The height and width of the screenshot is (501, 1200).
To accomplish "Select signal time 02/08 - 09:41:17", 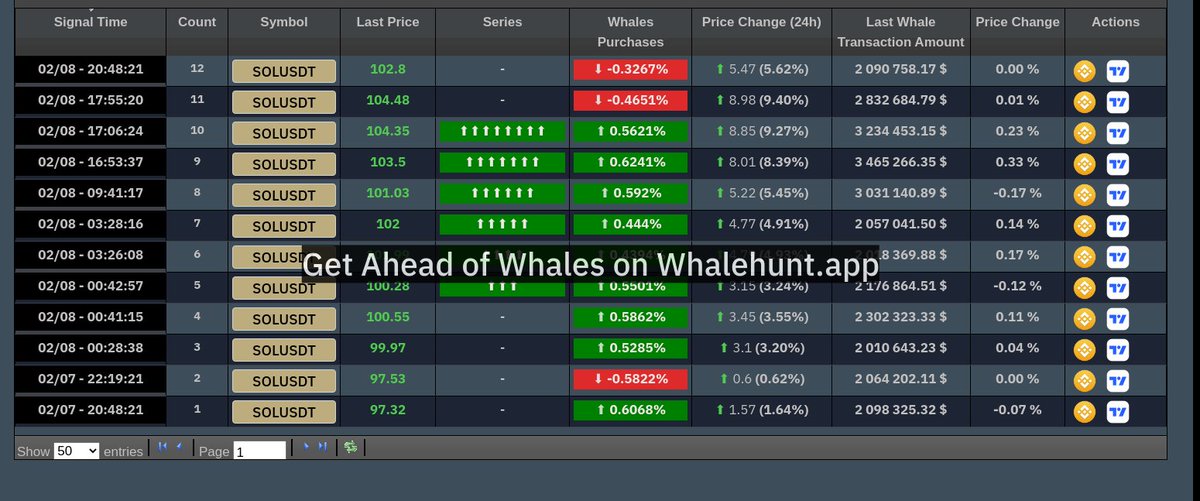I will 90,193.
